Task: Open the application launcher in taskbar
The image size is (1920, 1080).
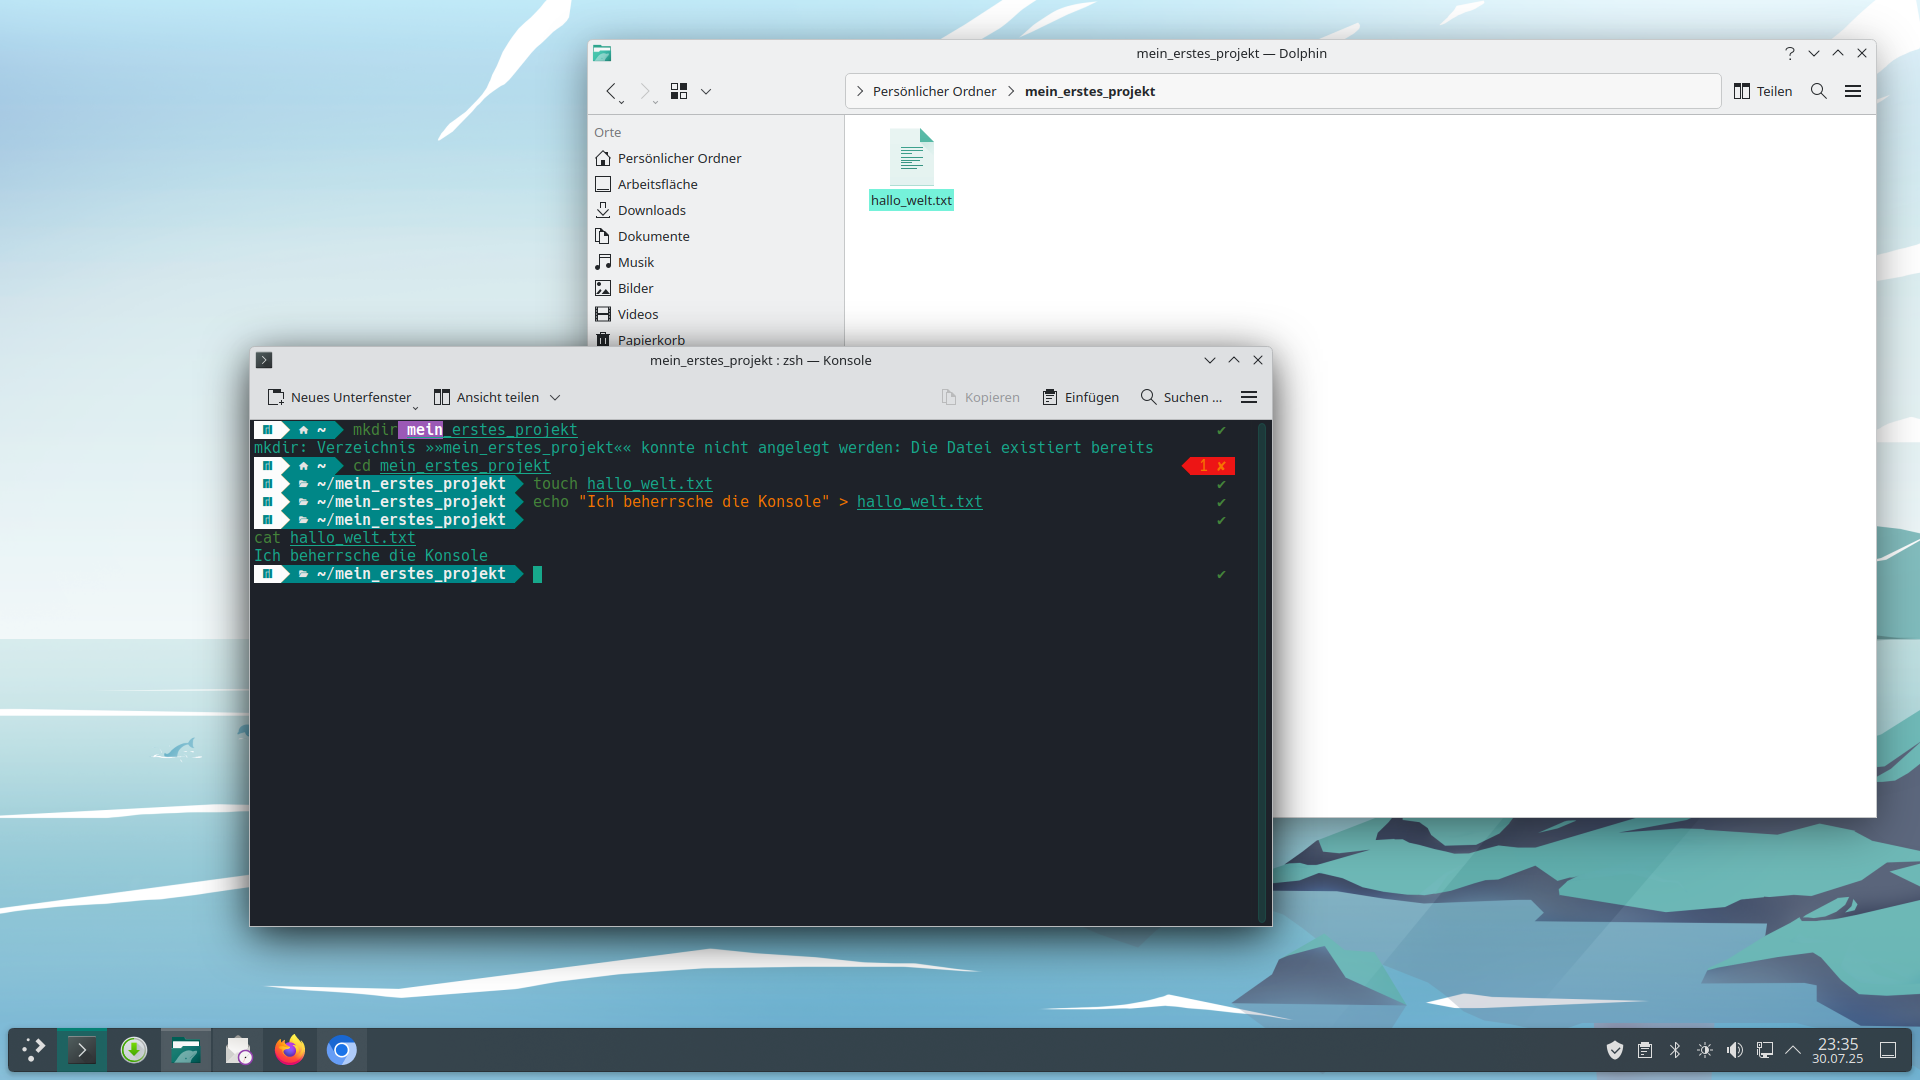Action: (33, 1050)
